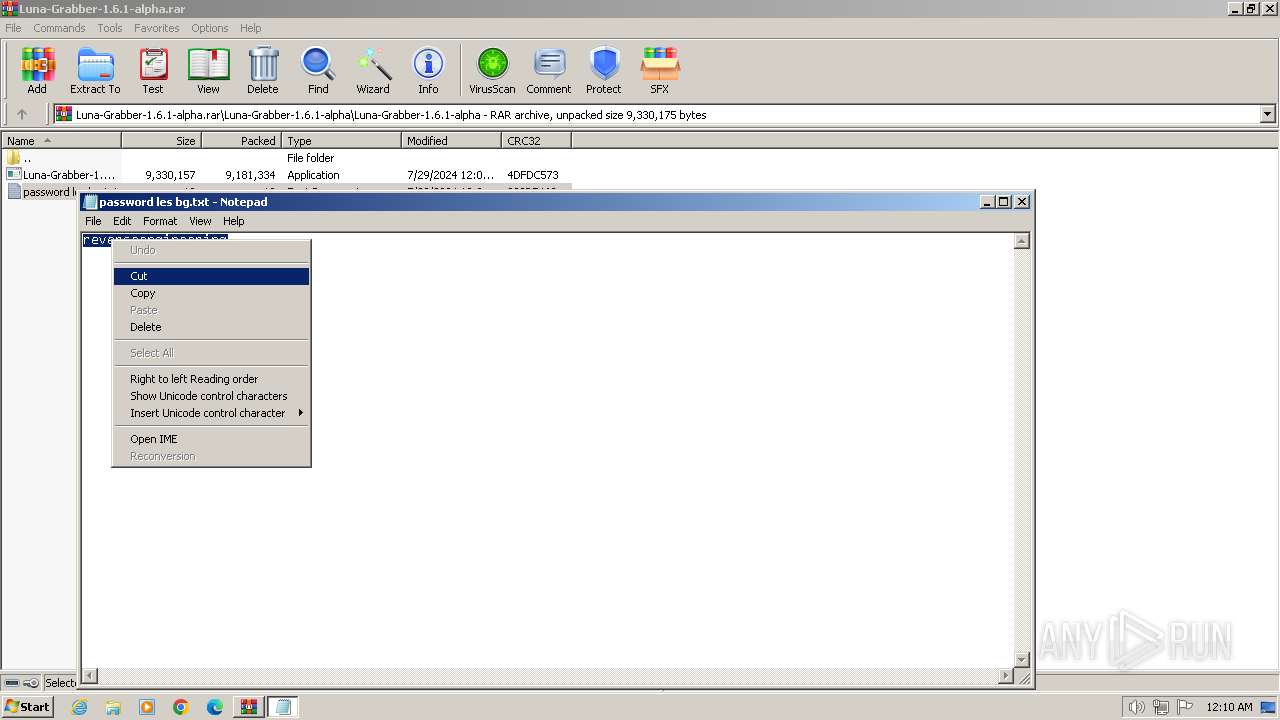Maximize the Notepad window
1280x720 pixels.
pyautogui.click(x=1005, y=201)
